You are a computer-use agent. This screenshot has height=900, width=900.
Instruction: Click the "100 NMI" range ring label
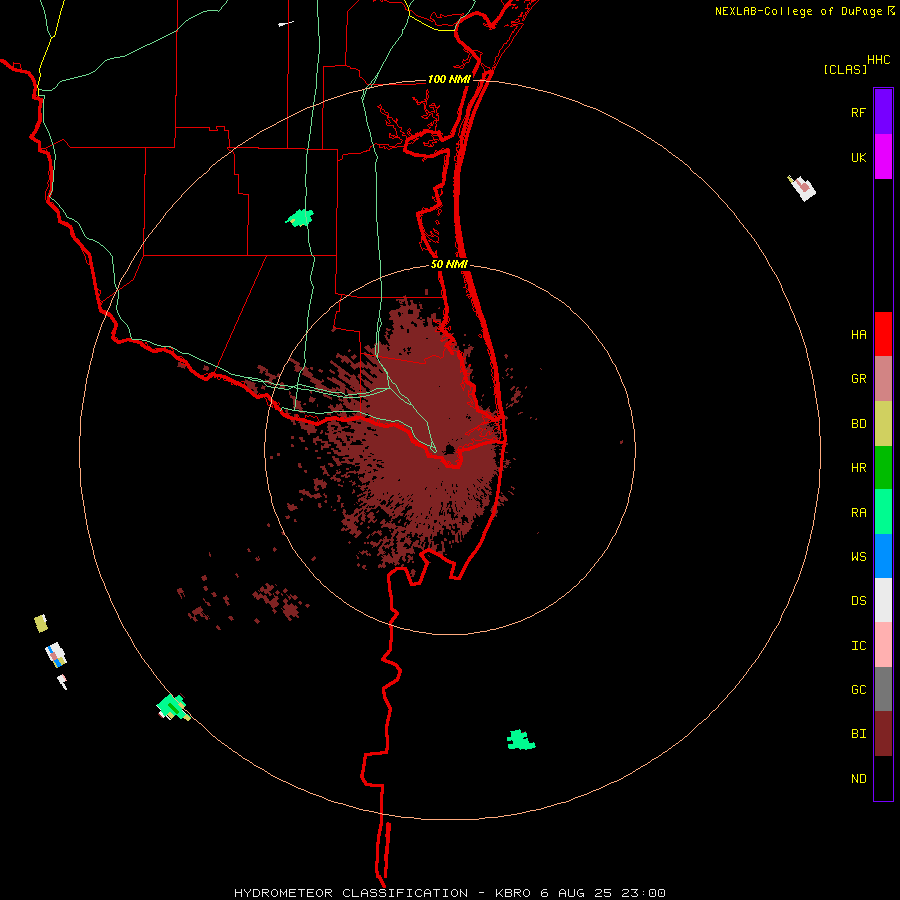[x=449, y=79]
